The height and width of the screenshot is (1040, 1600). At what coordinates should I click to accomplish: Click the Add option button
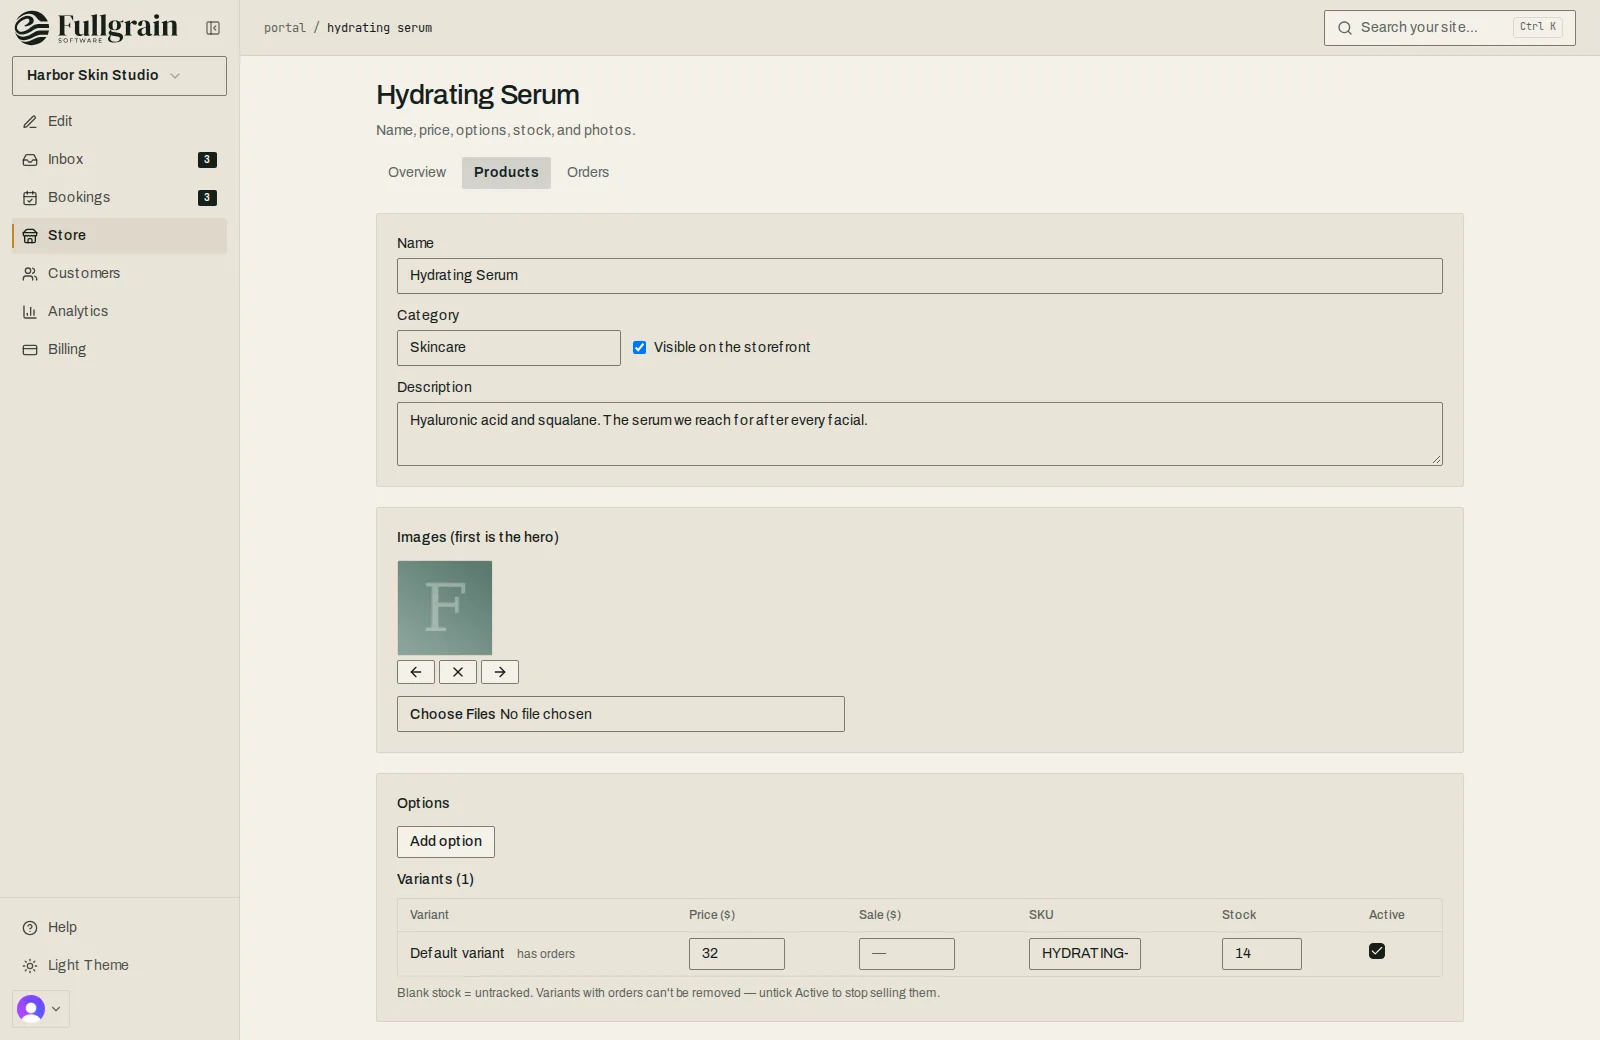click(x=446, y=842)
